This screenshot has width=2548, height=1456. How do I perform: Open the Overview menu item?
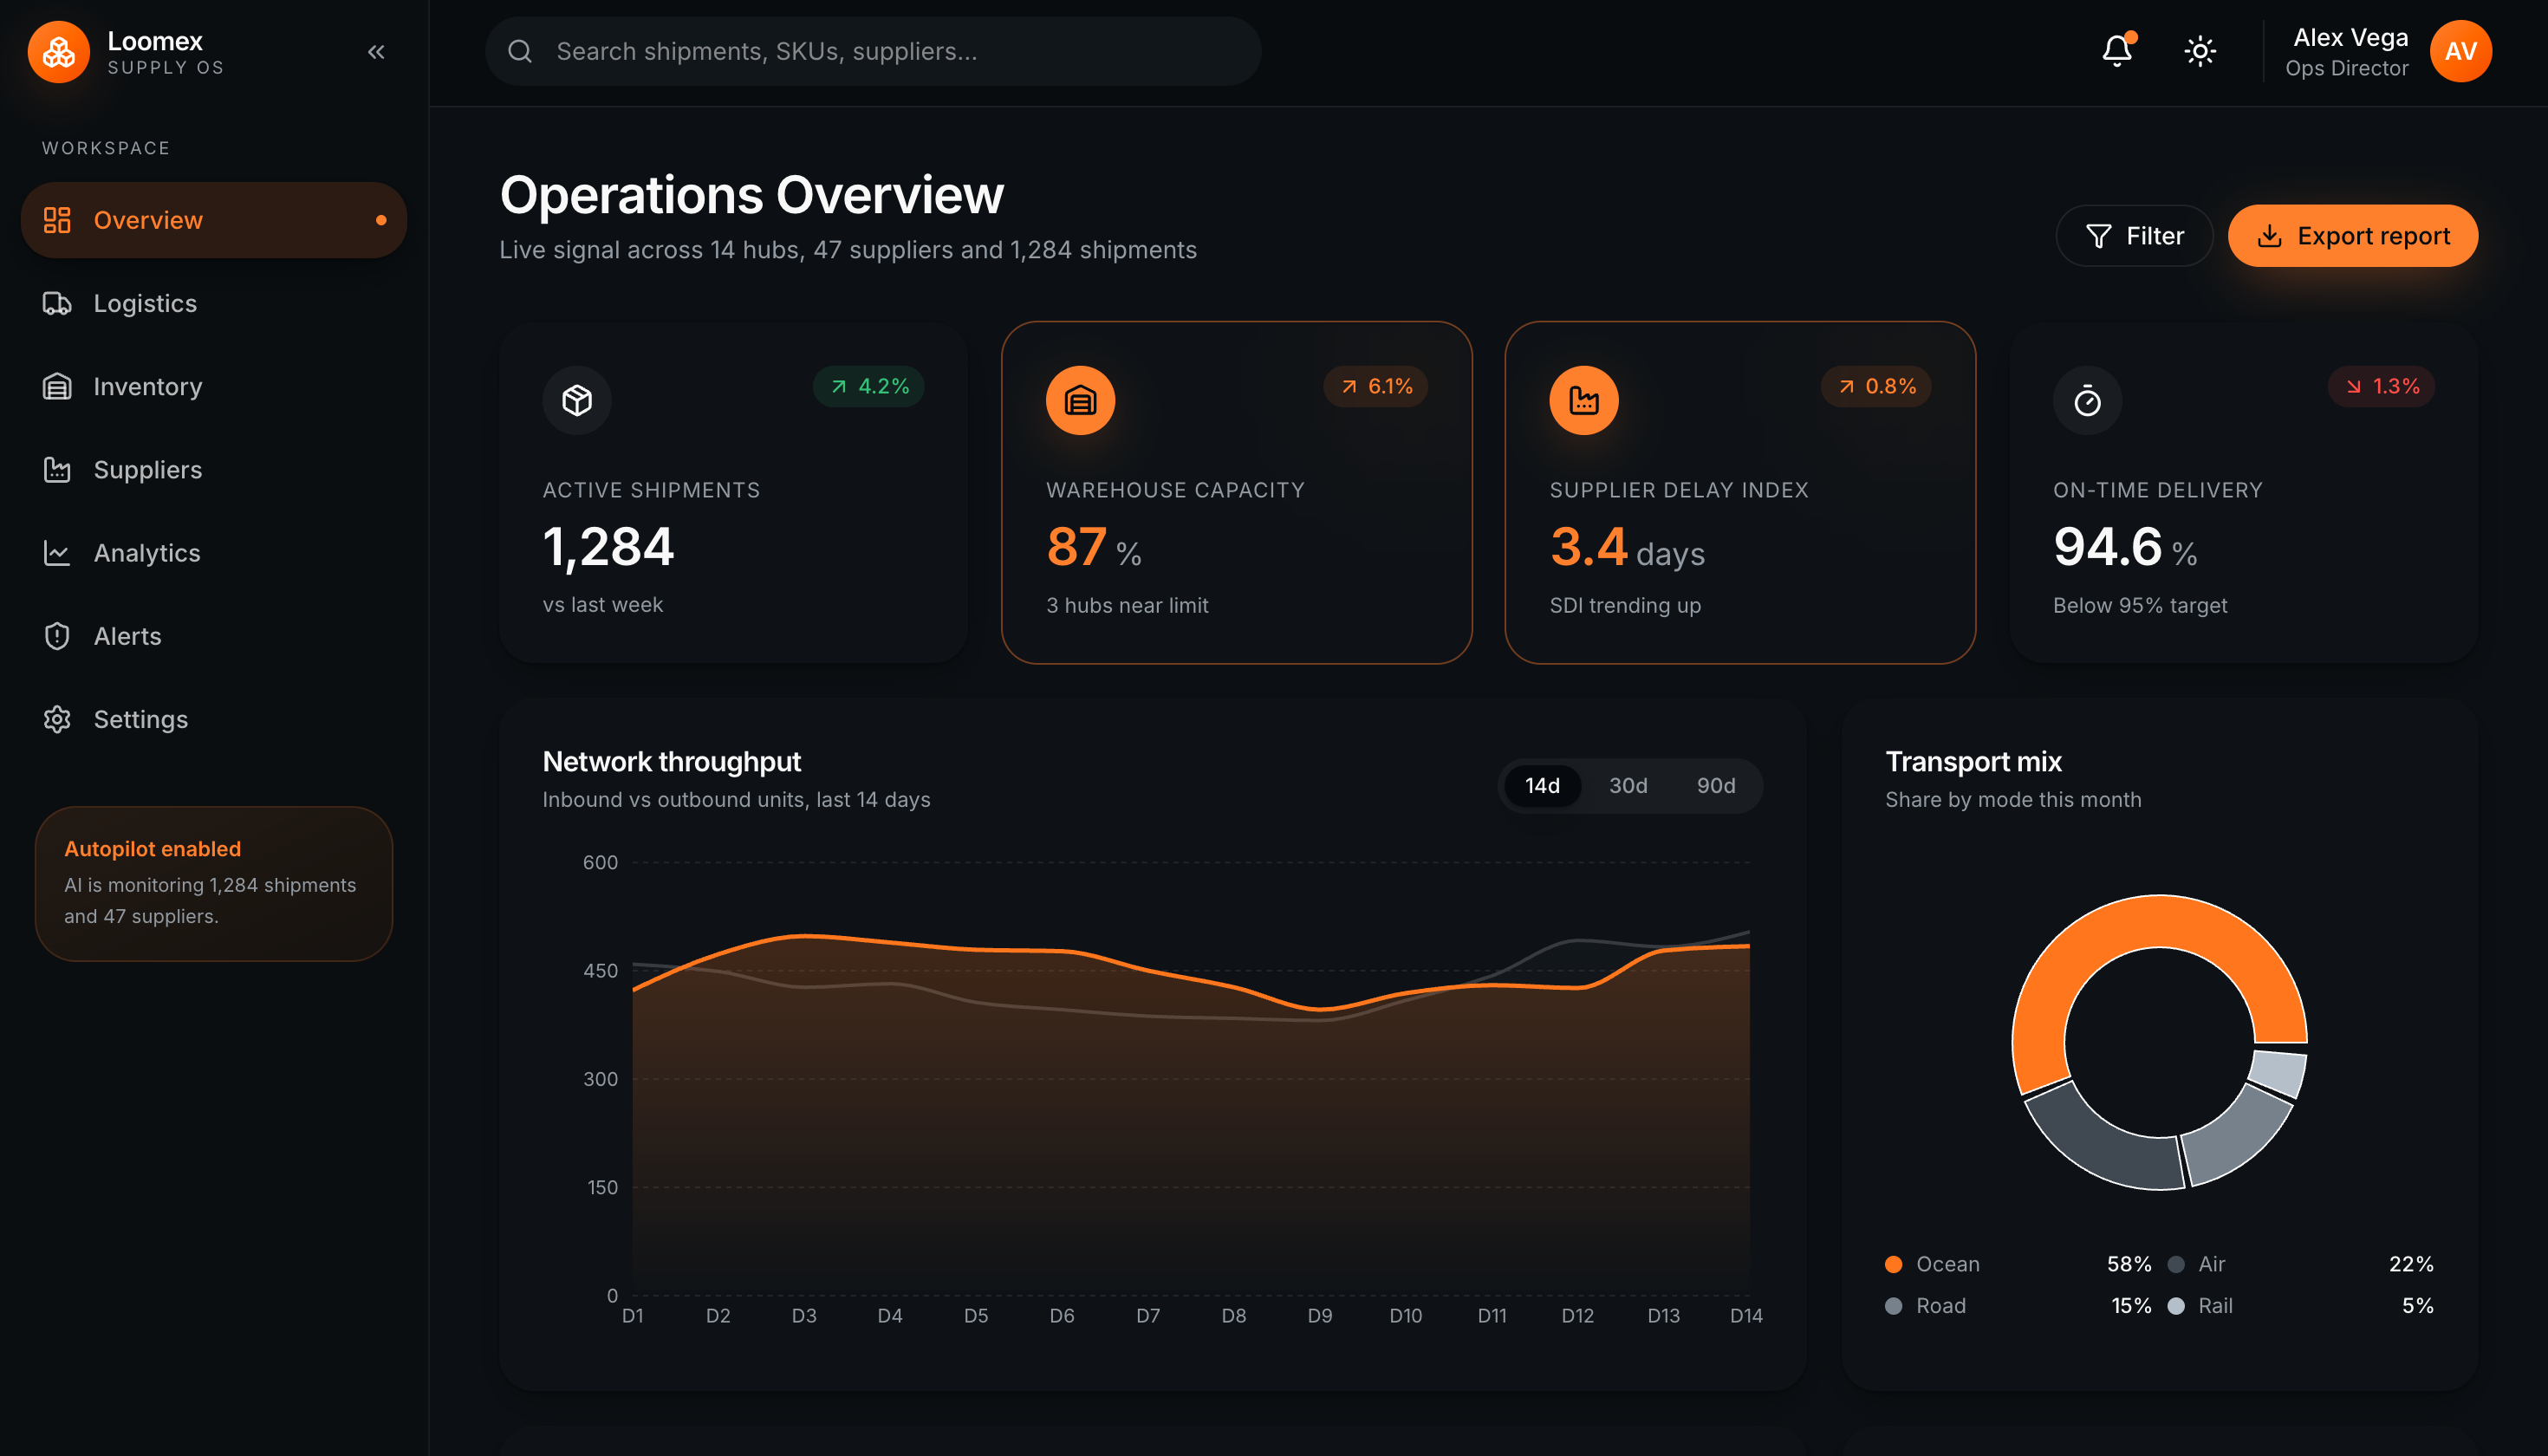(214, 220)
